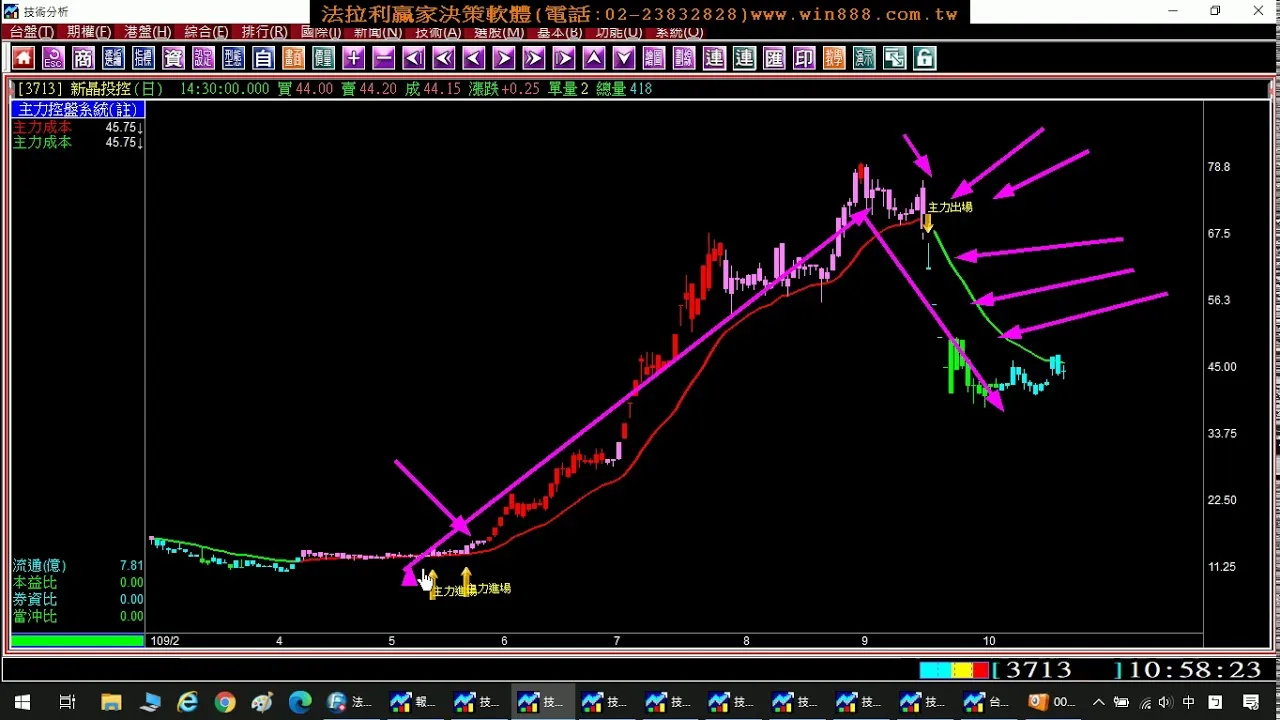Click the 券資比 info row
The image size is (1280, 720).
[78, 599]
